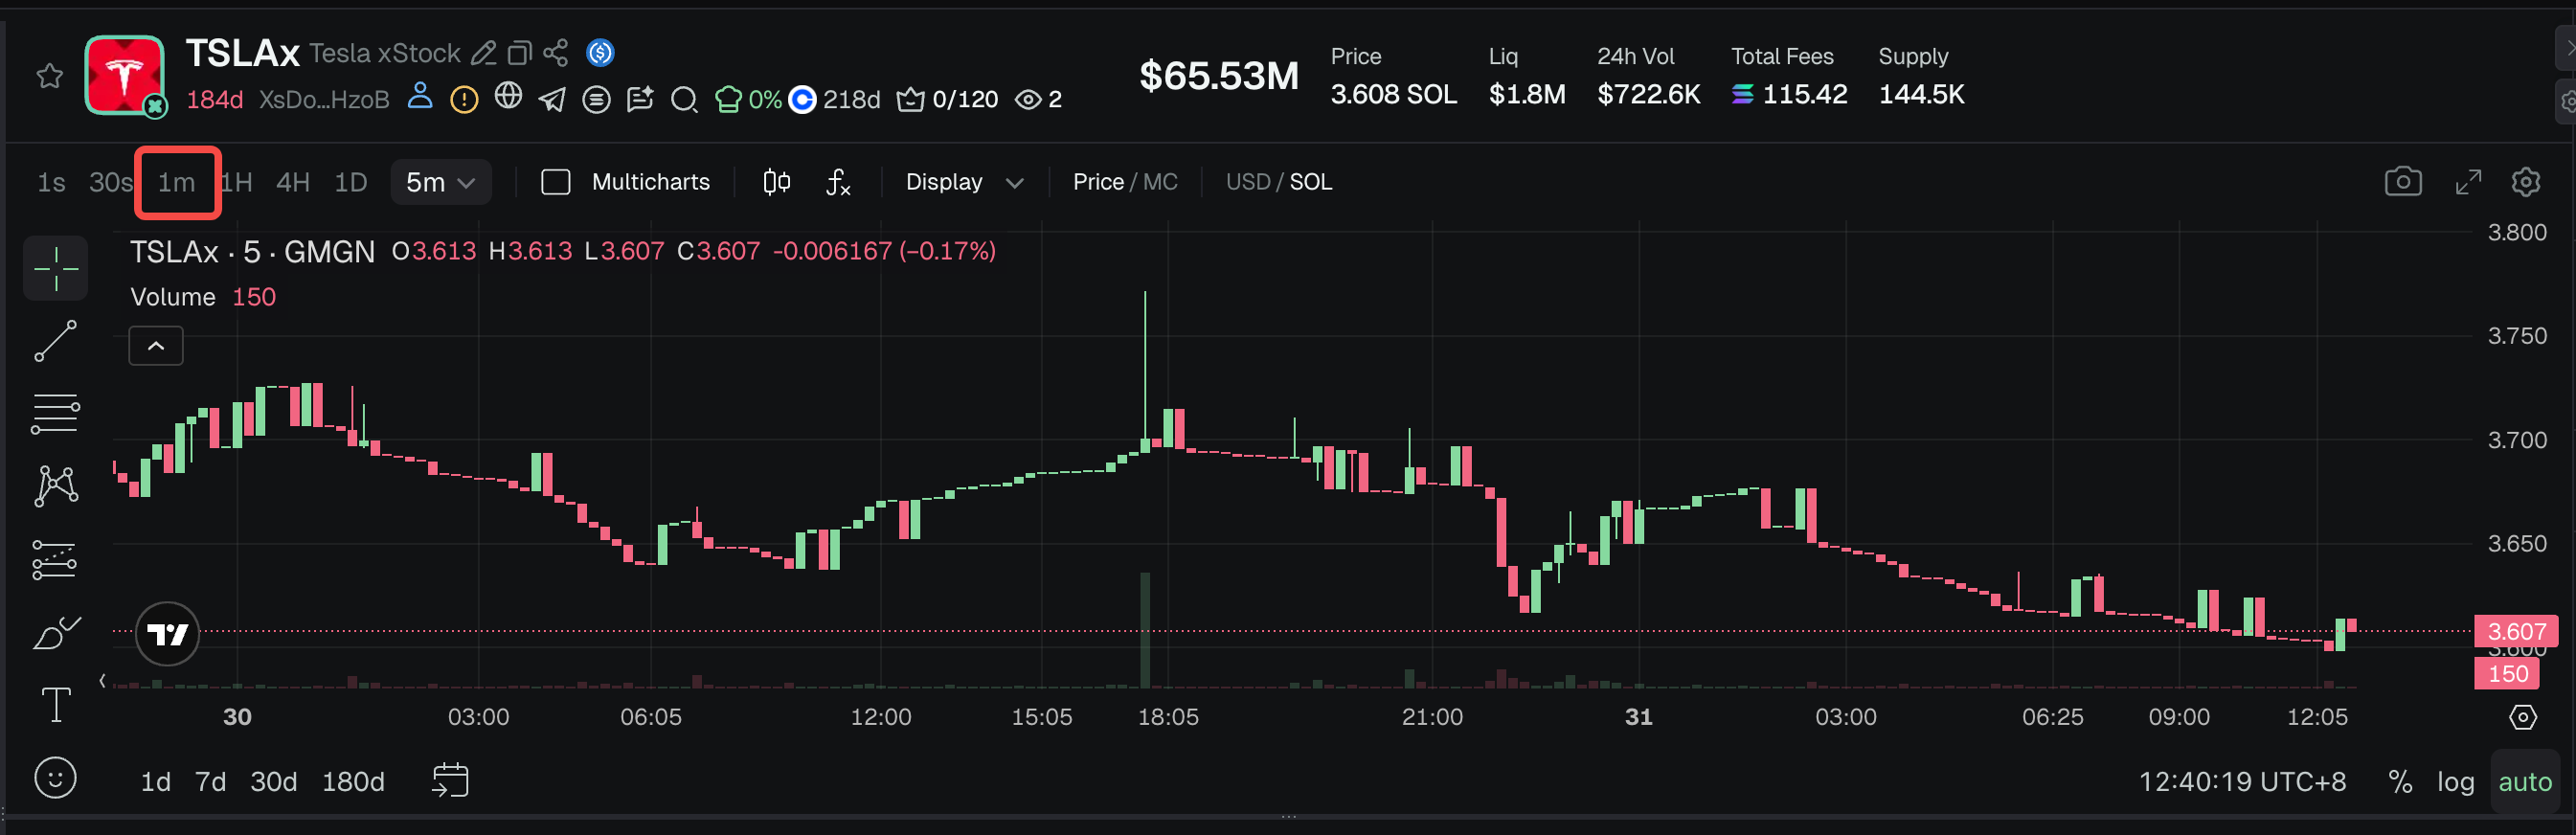The width and height of the screenshot is (2576, 835).
Task: Select the text annotation tool
Action: coord(56,705)
